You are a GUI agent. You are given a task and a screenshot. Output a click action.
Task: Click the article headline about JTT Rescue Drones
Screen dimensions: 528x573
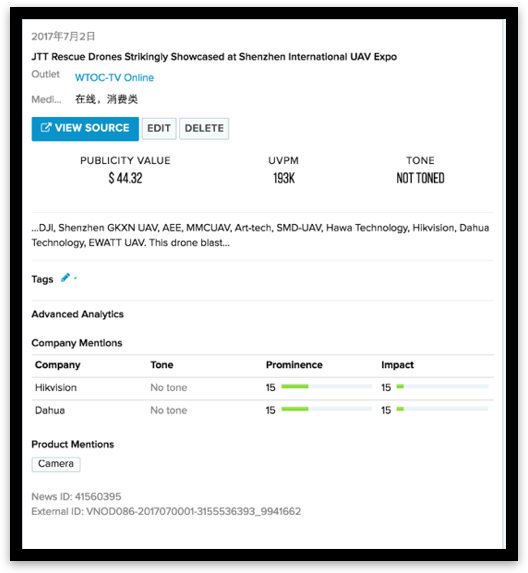214,57
